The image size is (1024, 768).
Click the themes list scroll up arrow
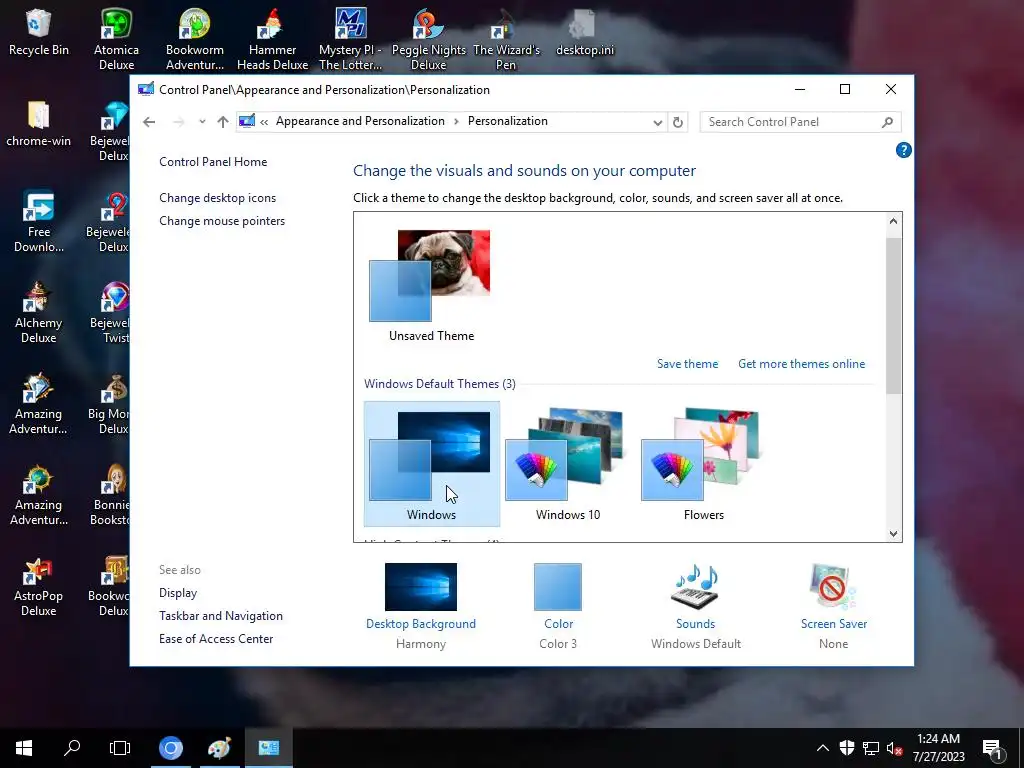point(893,221)
